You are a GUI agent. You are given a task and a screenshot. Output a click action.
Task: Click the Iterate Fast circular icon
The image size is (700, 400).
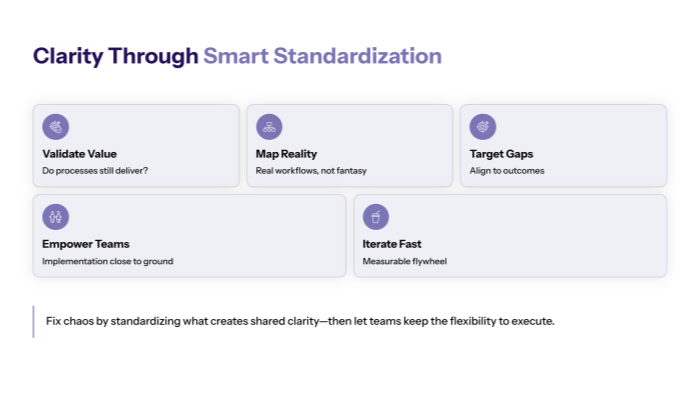coord(376,216)
